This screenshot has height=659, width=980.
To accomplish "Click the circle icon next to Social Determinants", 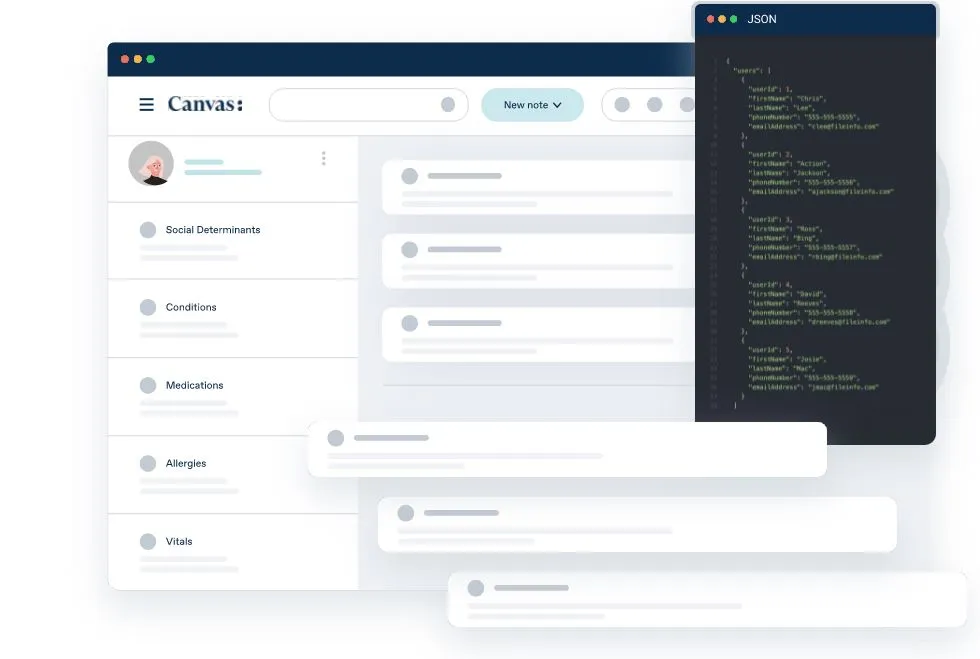I will tap(148, 229).
